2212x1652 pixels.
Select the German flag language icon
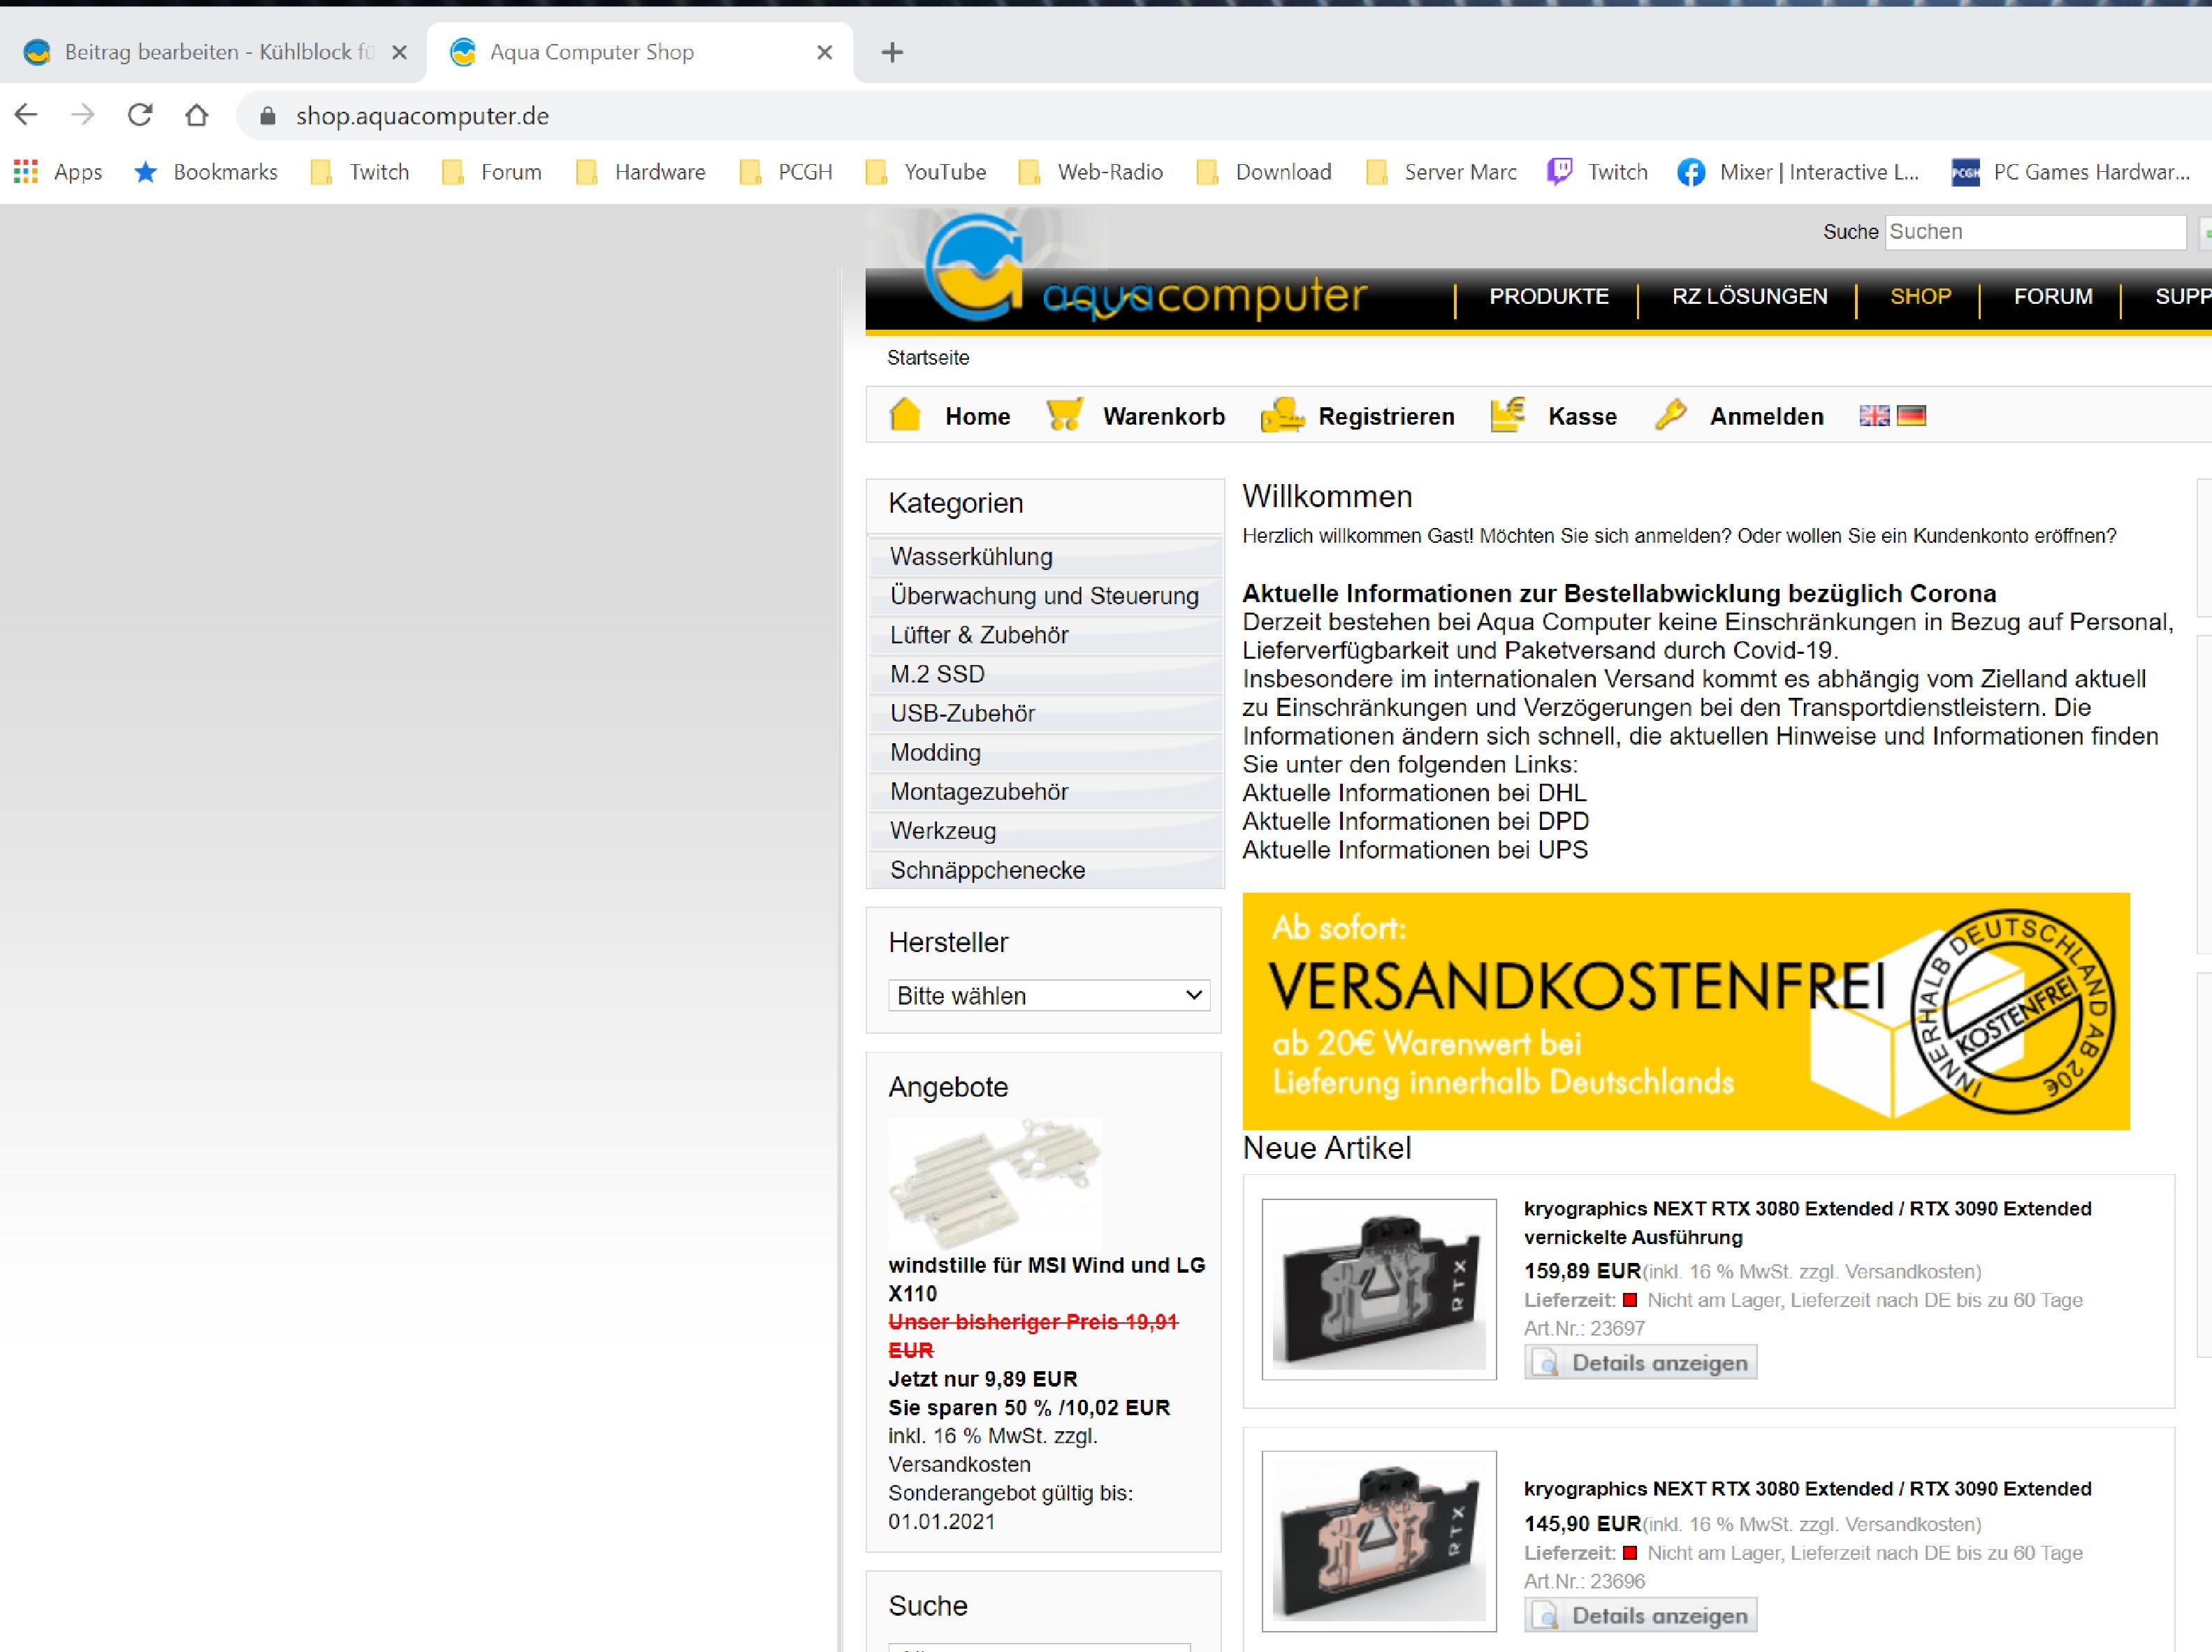coord(1911,415)
